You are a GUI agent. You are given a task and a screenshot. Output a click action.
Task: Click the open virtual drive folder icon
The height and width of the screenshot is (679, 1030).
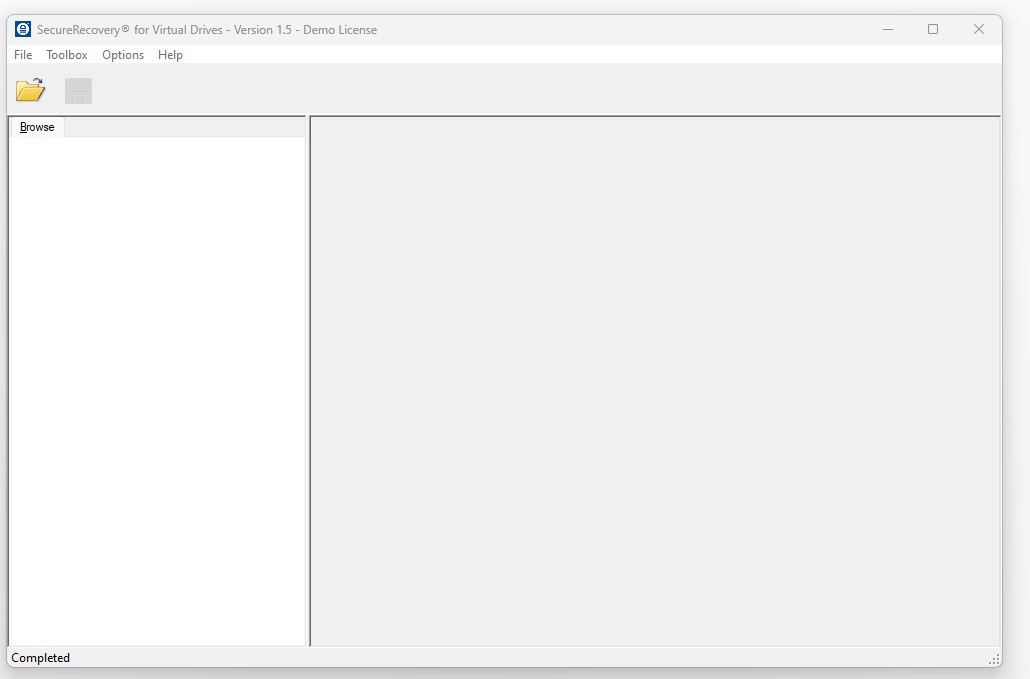click(30, 91)
